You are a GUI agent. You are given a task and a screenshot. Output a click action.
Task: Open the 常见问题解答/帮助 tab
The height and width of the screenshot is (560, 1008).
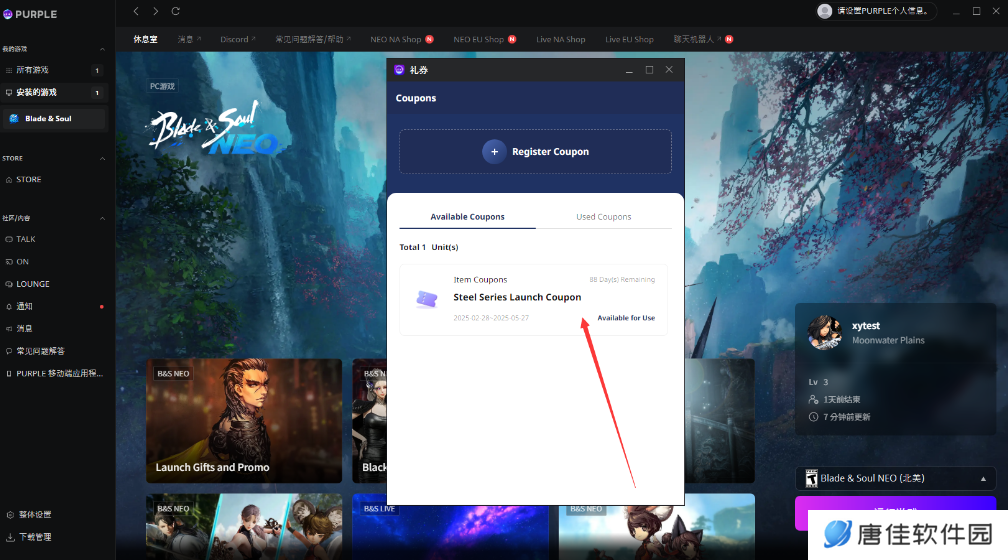coord(313,39)
